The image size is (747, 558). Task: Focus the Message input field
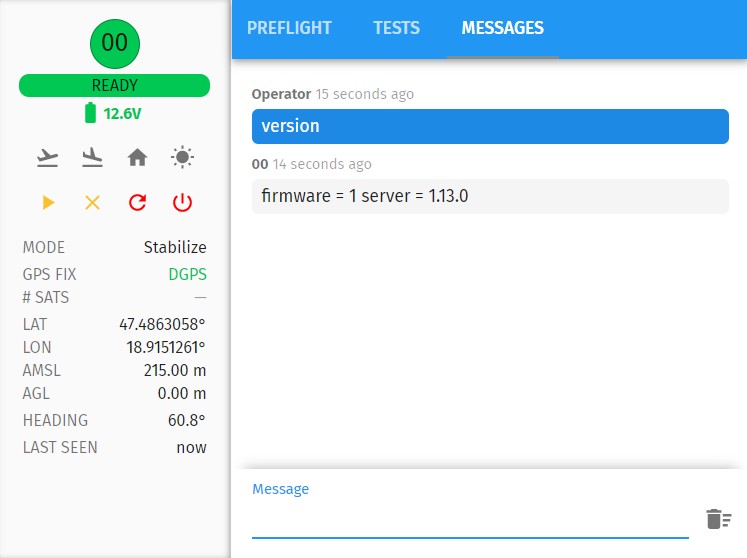pyautogui.click(x=470, y=519)
